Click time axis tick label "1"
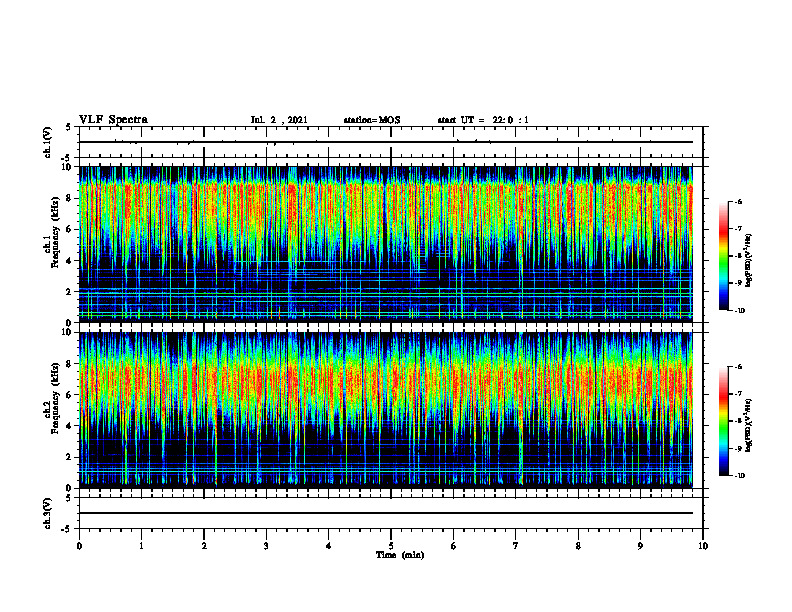Screen dimensions: 792x612 coord(141,546)
